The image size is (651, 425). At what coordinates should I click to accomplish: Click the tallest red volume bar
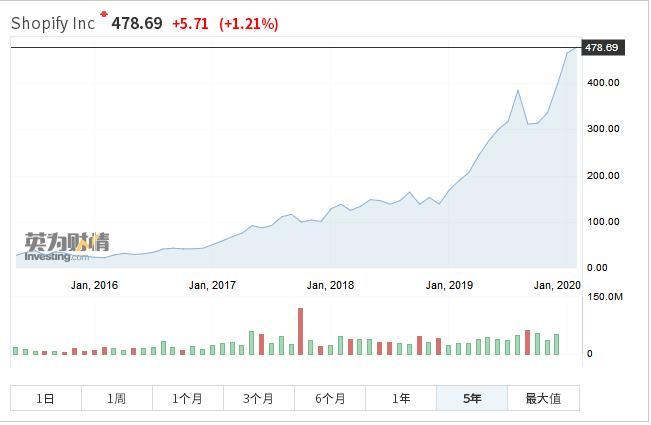(x=300, y=331)
